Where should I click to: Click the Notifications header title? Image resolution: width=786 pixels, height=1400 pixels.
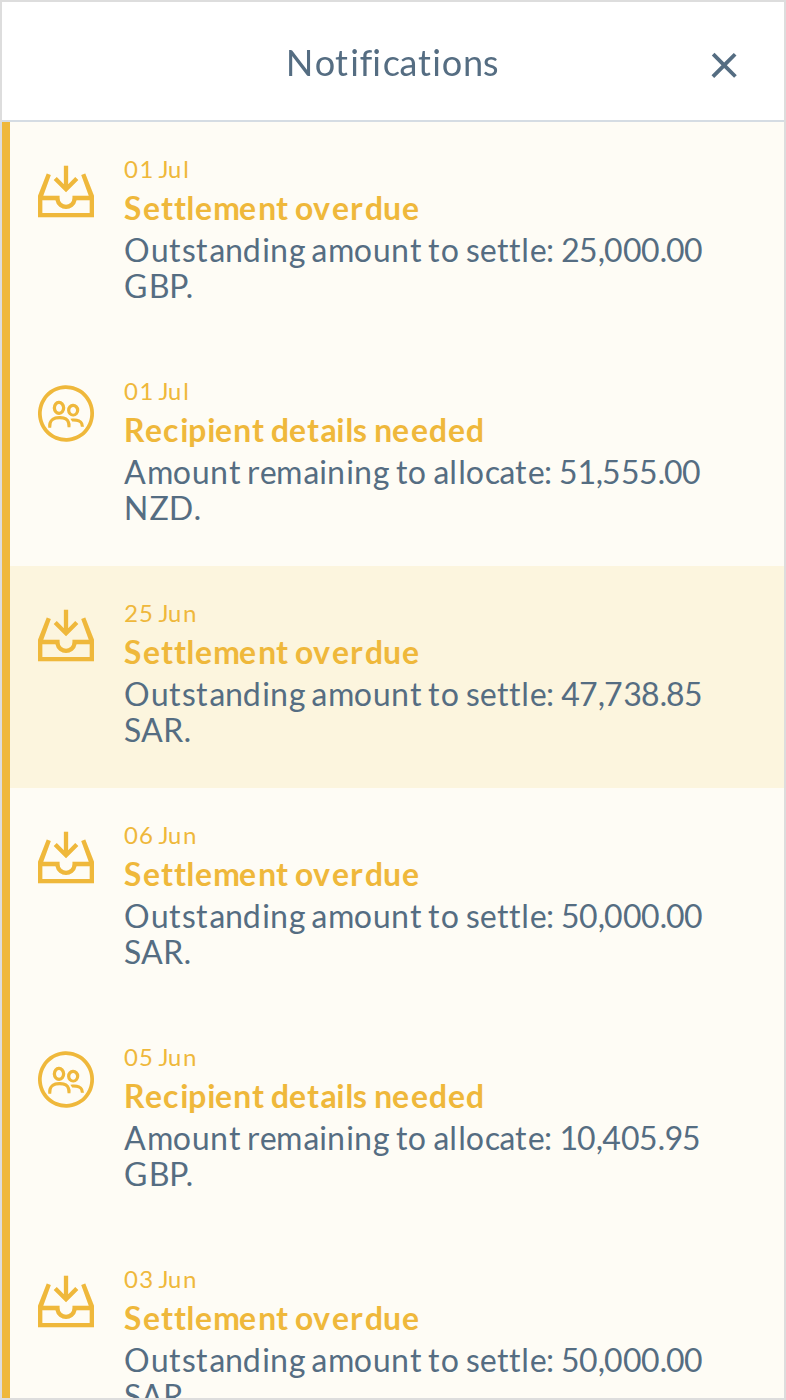pos(392,63)
